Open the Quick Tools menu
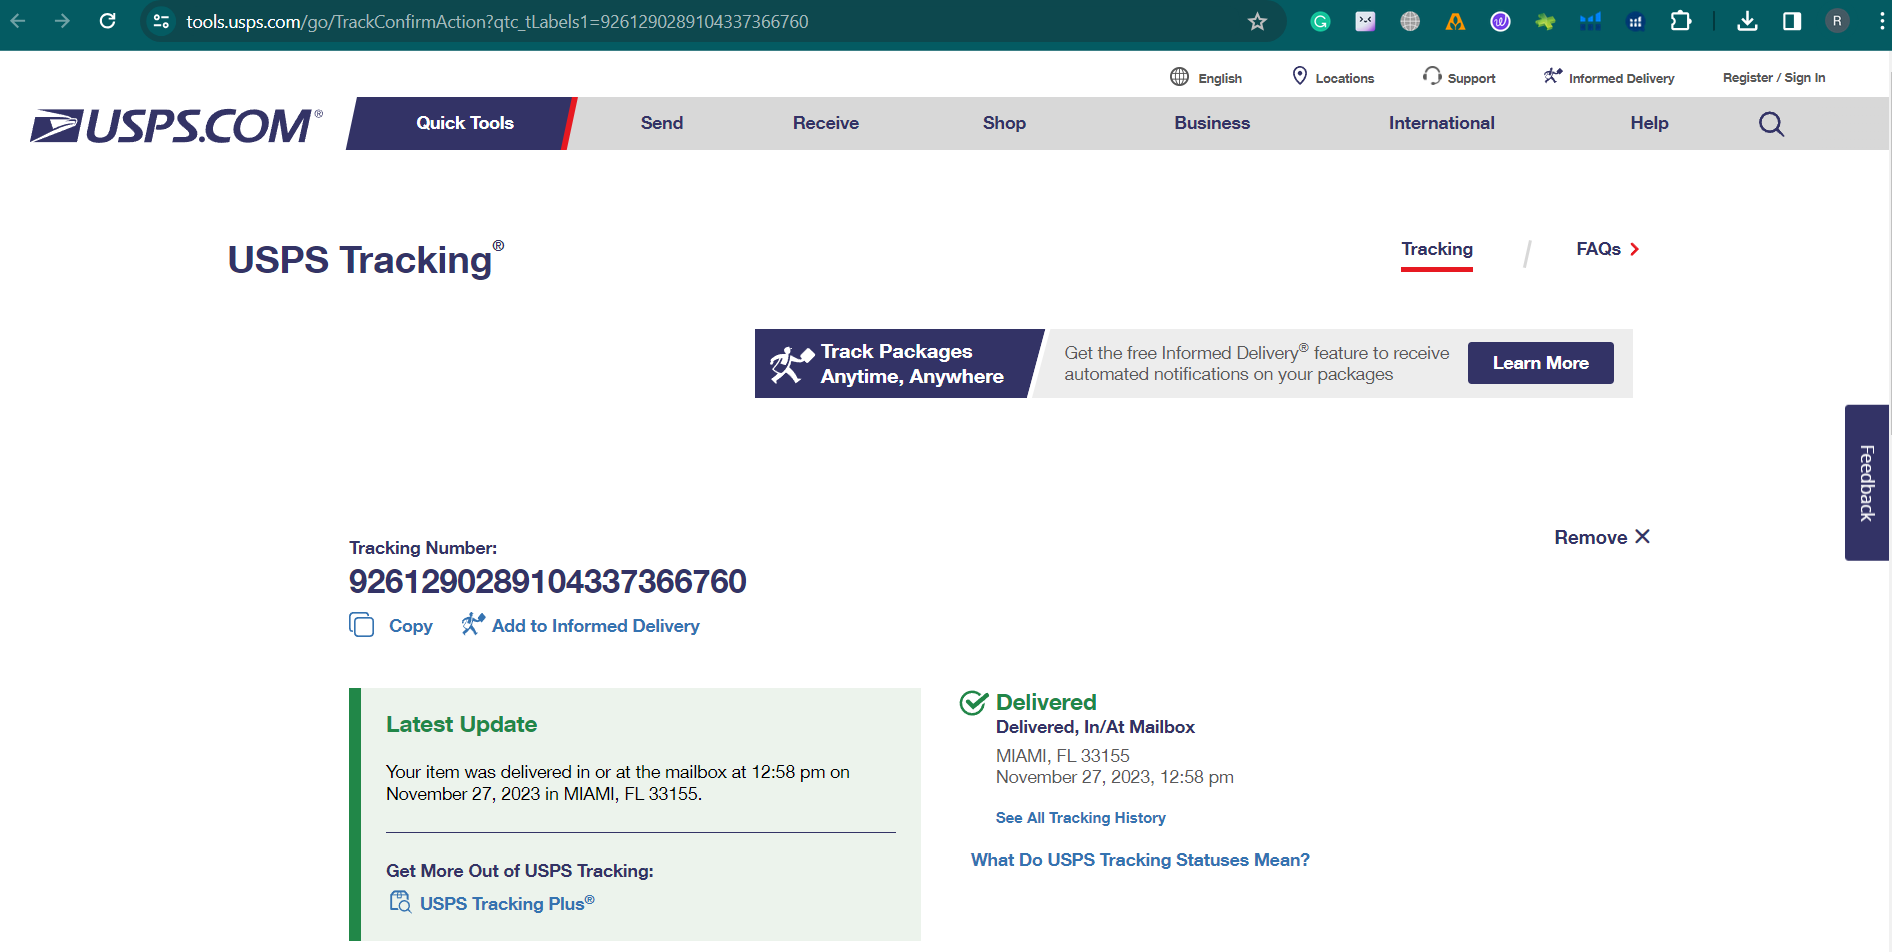Viewport: 1892px width, 952px height. pos(464,123)
